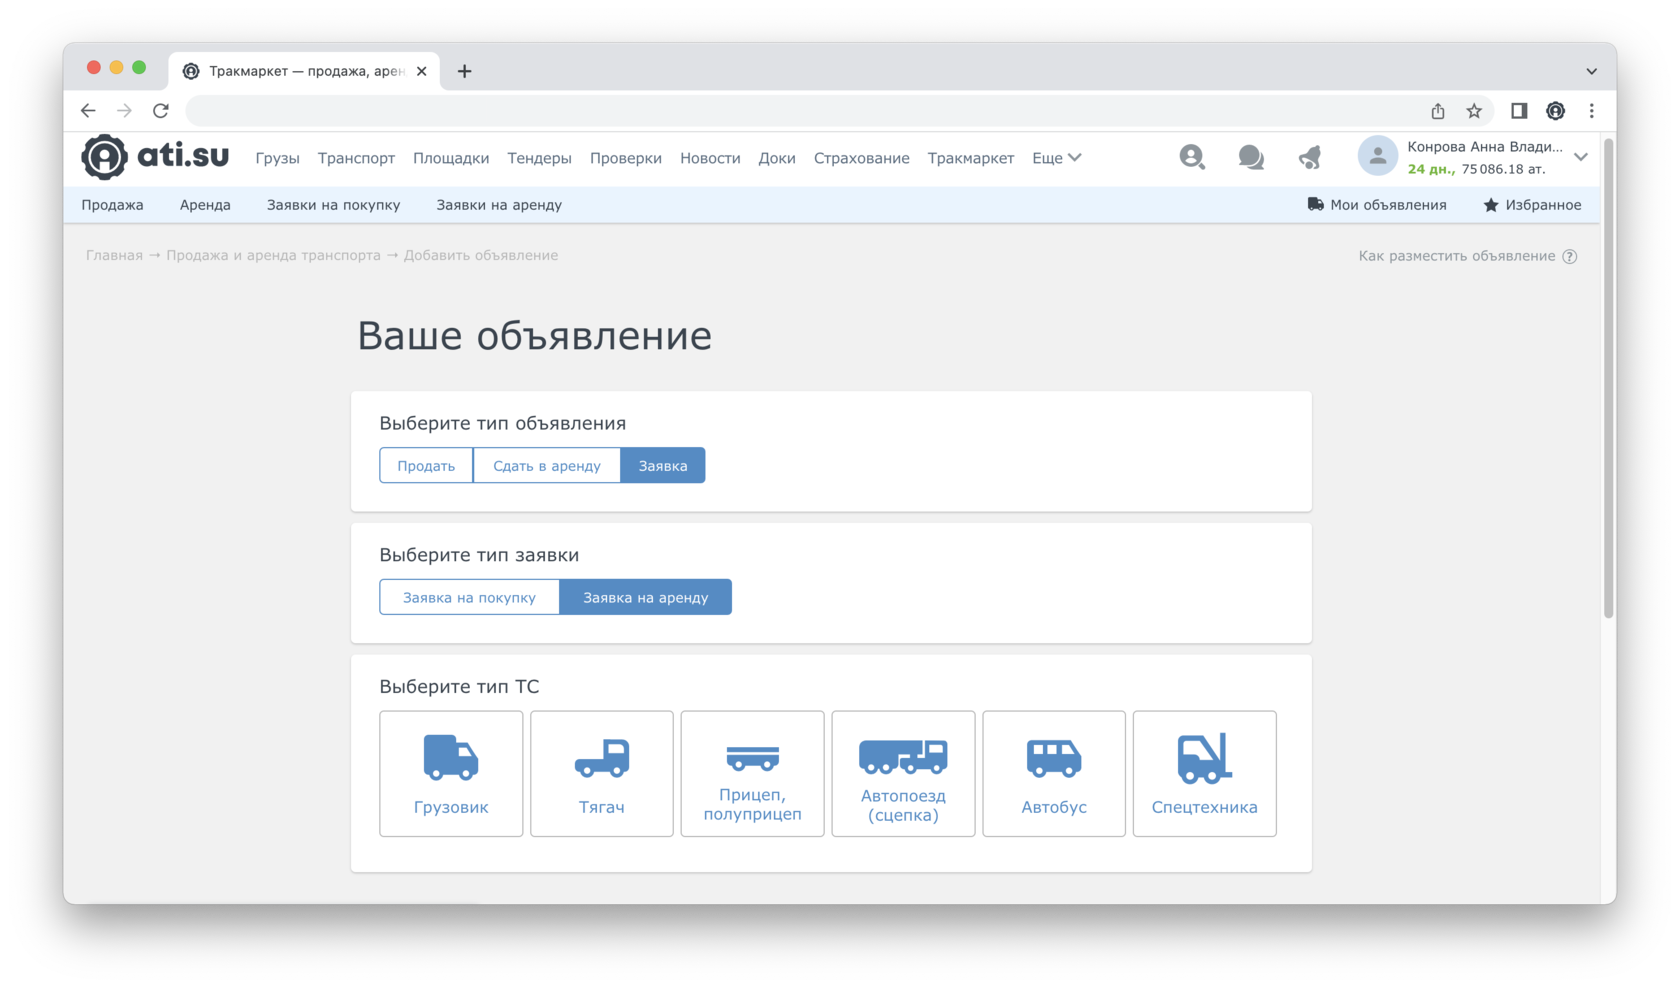Click the browser back arrow
Viewport: 1680px width, 988px height.
coord(88,110)
